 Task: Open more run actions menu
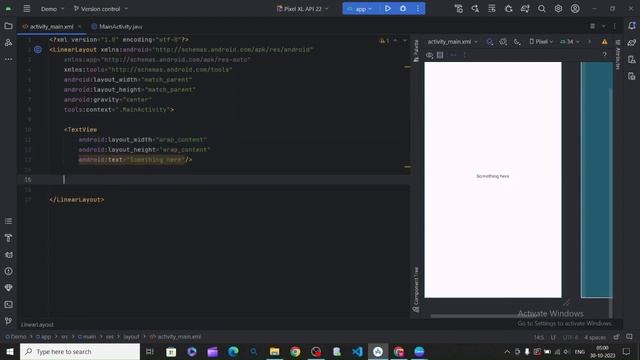[x=418, y=9]
